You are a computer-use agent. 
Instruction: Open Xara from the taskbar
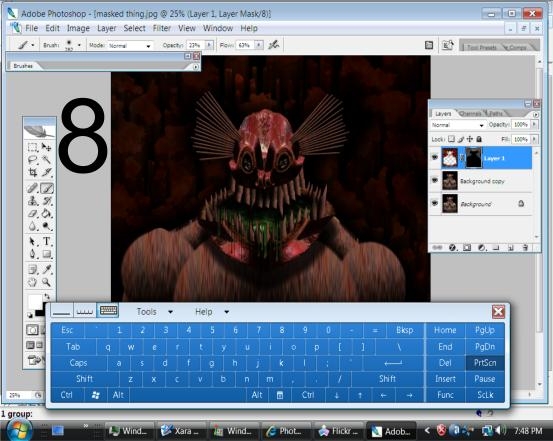coord(181,431)
